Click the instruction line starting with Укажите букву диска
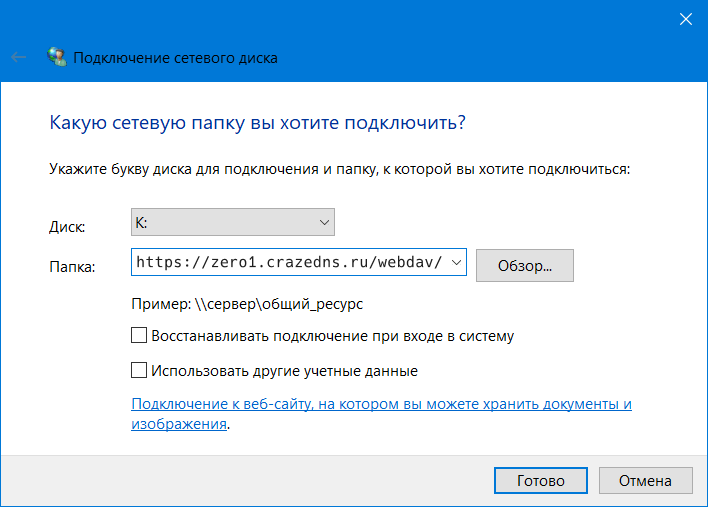The width and height of the screenshot is (708, 507). [339, 170]
